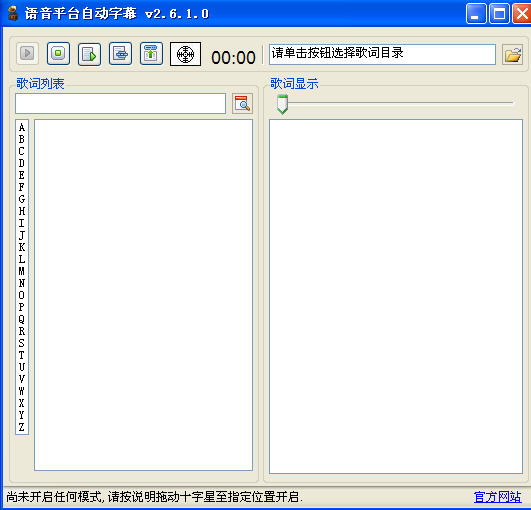Click the 00:00 timer display
This screenshot has width=531, height=510.
(233, 58)
